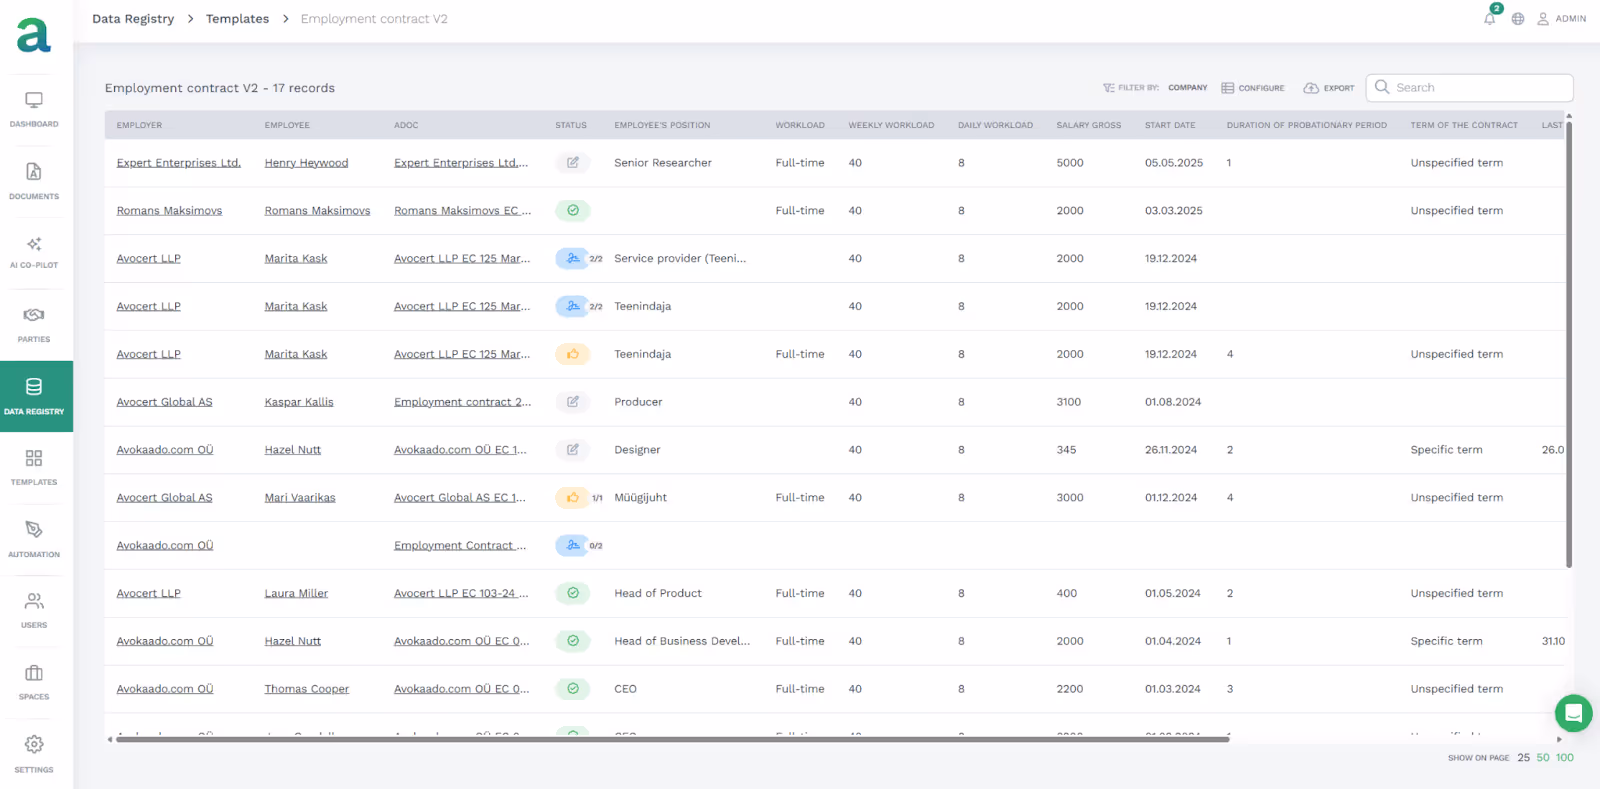Click scroll-right arrow of table
The height and width of the screenshot is (789, 1600).
point(1559,739)
